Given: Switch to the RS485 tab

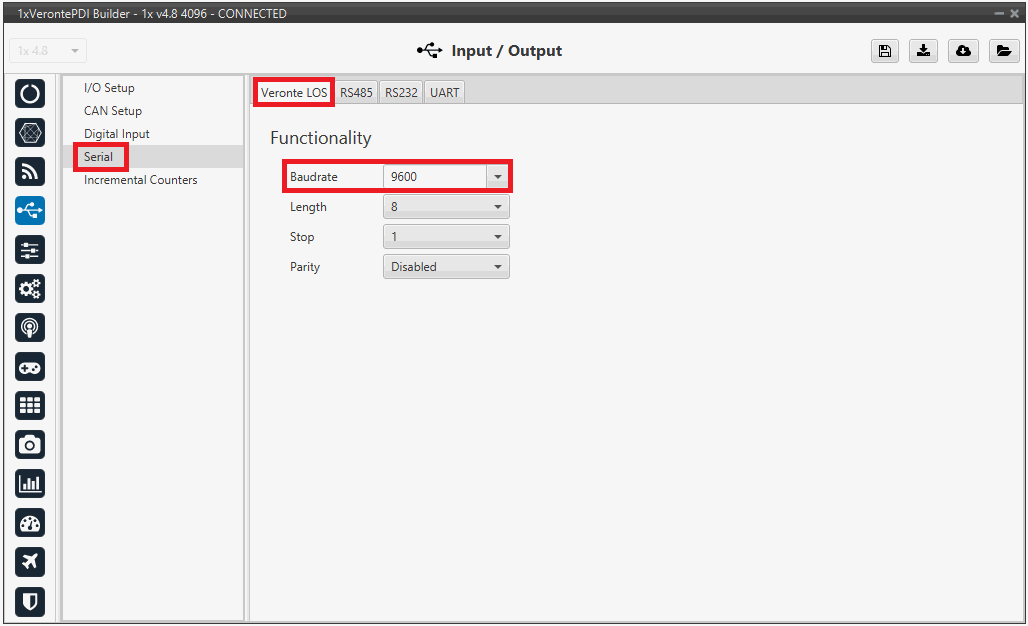Looking at the screenshot, I should (356, 92).
